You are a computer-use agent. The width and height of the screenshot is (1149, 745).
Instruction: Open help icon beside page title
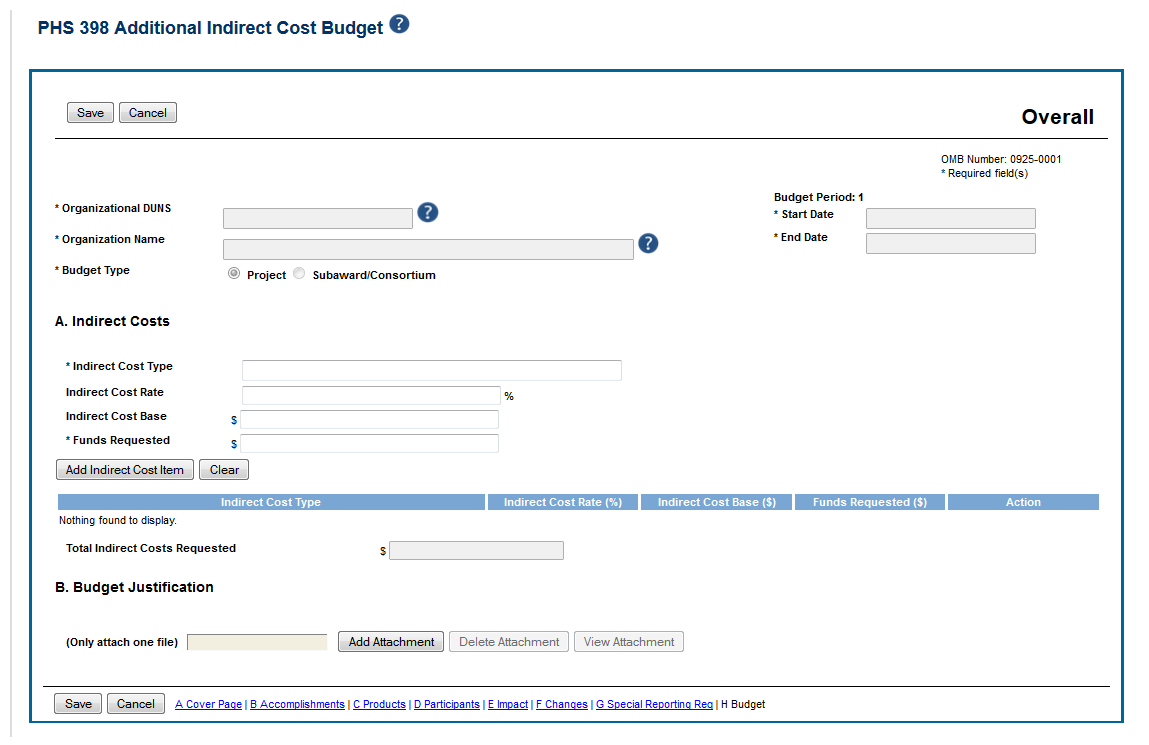tap(399, 25)
